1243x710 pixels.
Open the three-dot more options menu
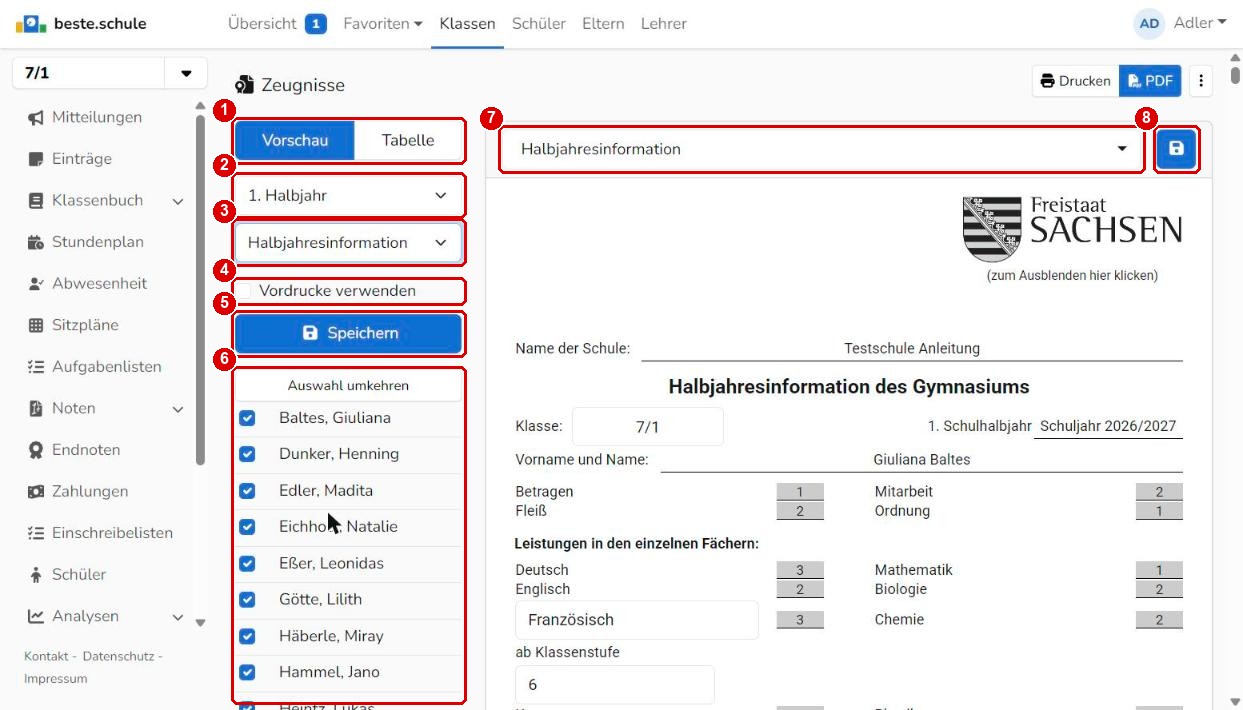point(1202,81)
